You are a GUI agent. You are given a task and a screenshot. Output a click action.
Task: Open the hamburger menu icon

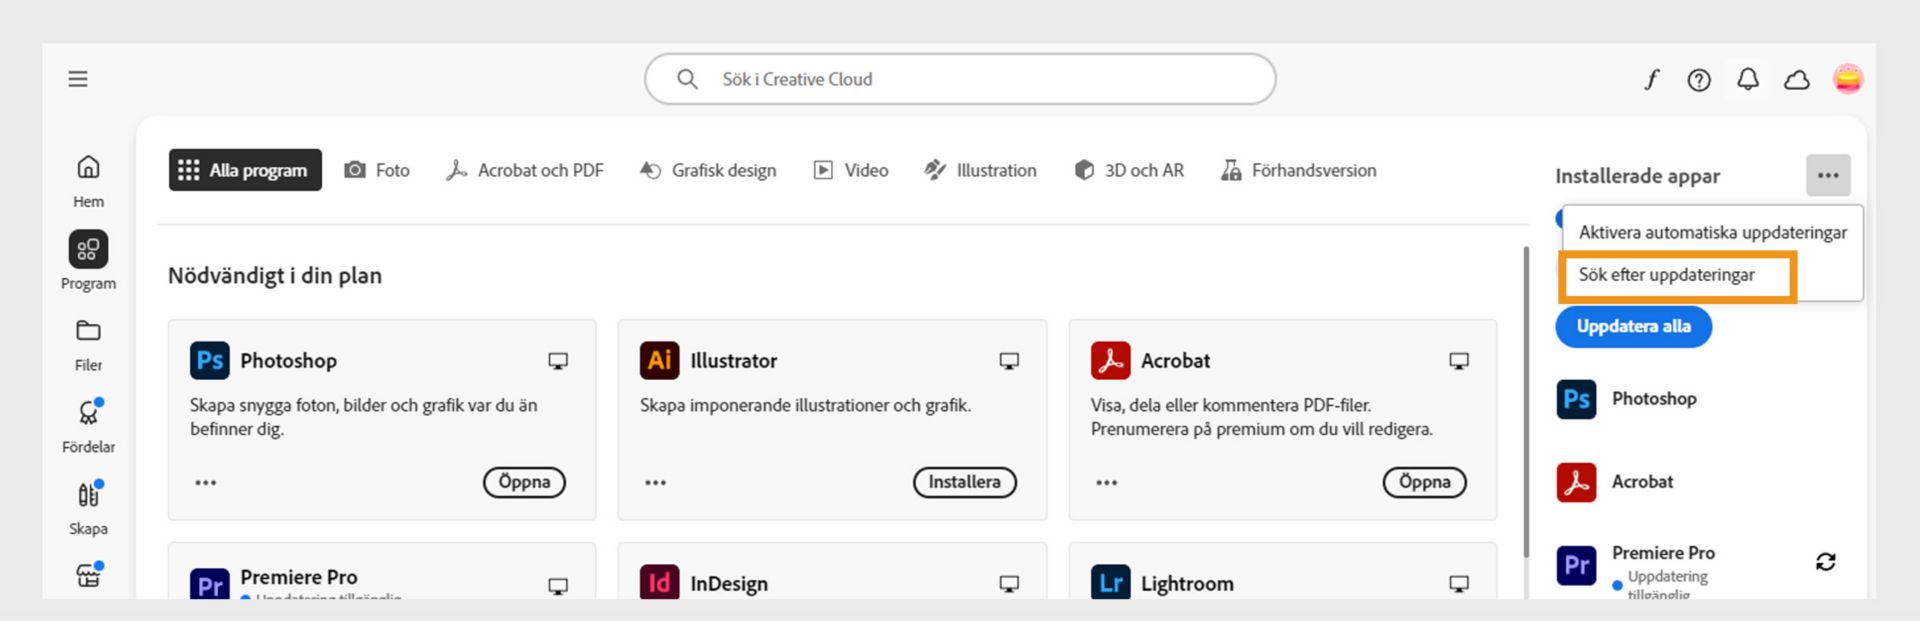(x=78, y=79)
